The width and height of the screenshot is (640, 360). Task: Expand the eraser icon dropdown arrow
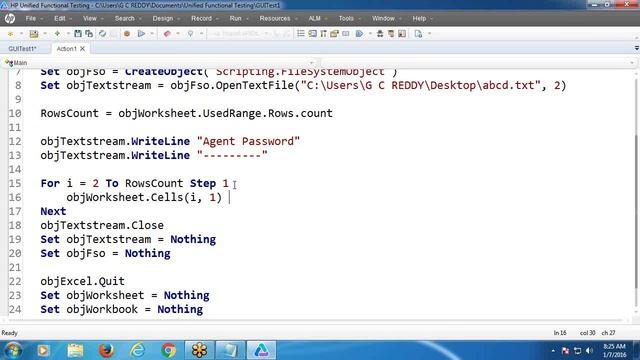coord(178,34)
